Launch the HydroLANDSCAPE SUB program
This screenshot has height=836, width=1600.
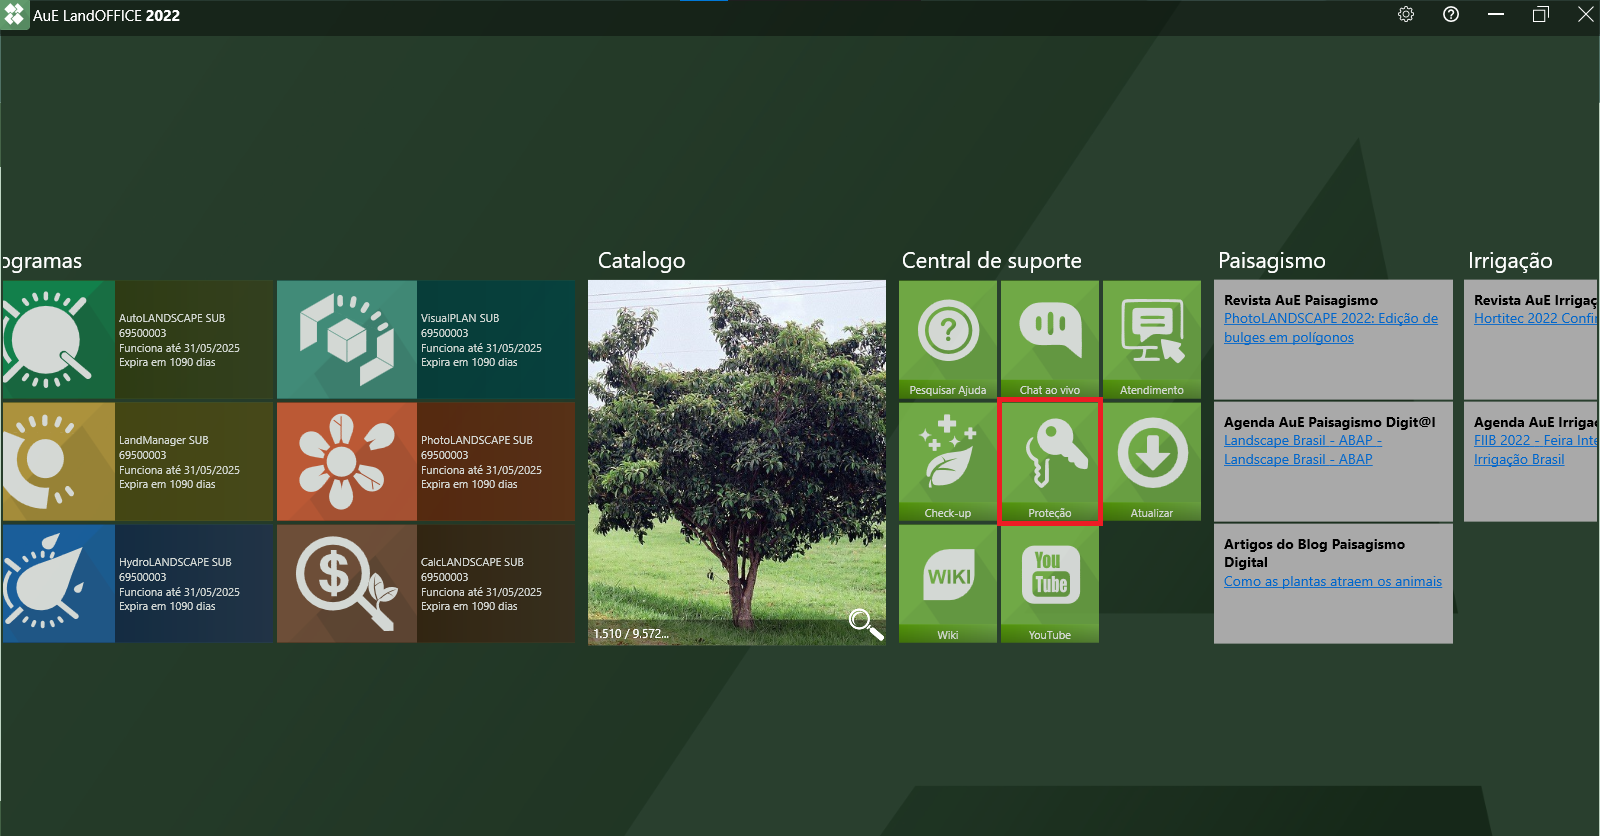coord(138,584)
